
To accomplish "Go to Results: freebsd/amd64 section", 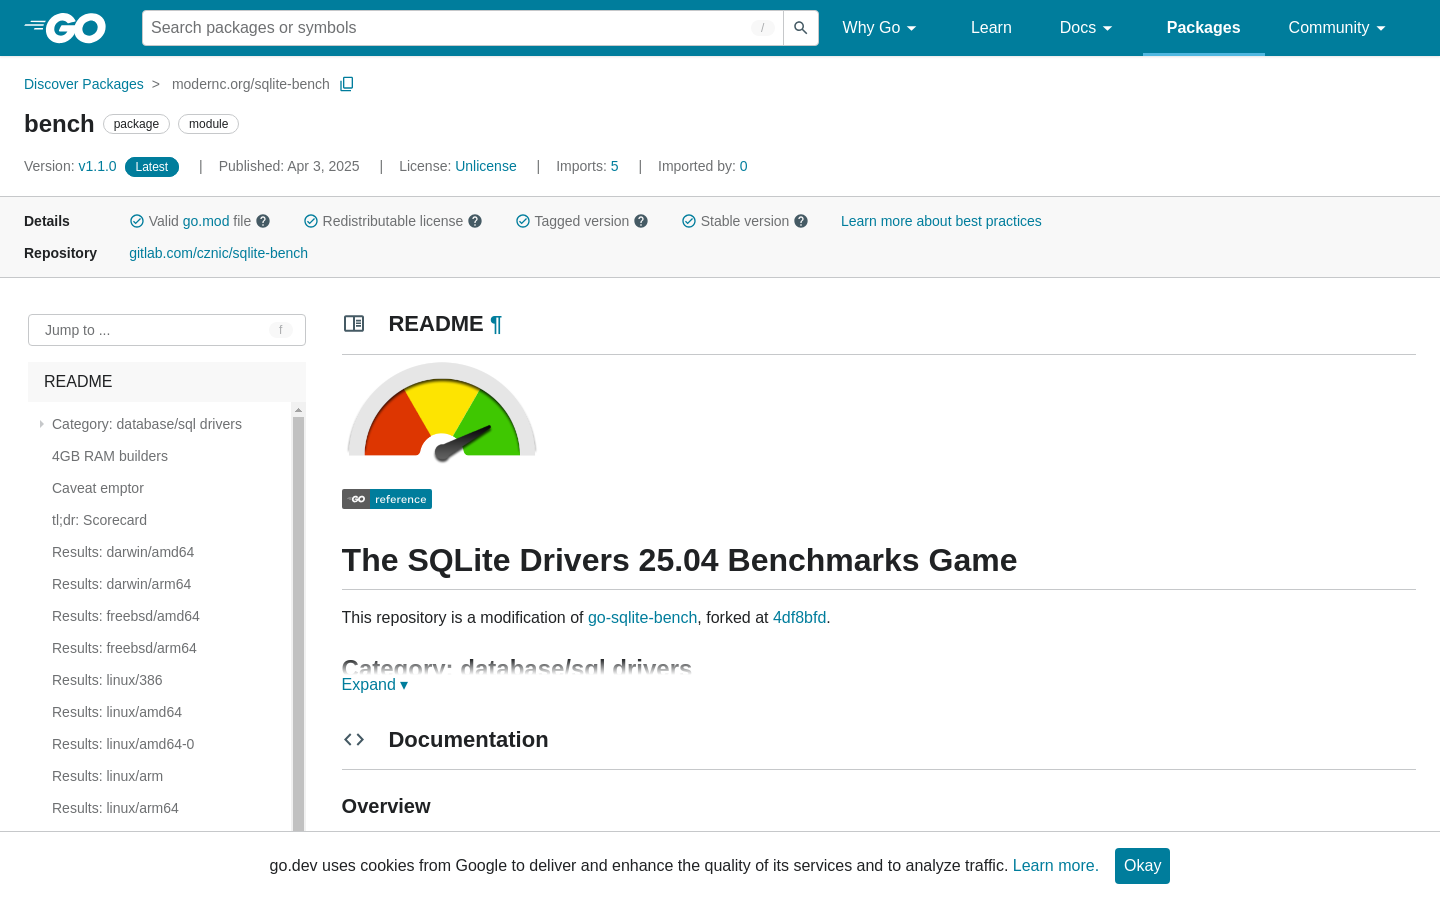I will tap(126, 616).
